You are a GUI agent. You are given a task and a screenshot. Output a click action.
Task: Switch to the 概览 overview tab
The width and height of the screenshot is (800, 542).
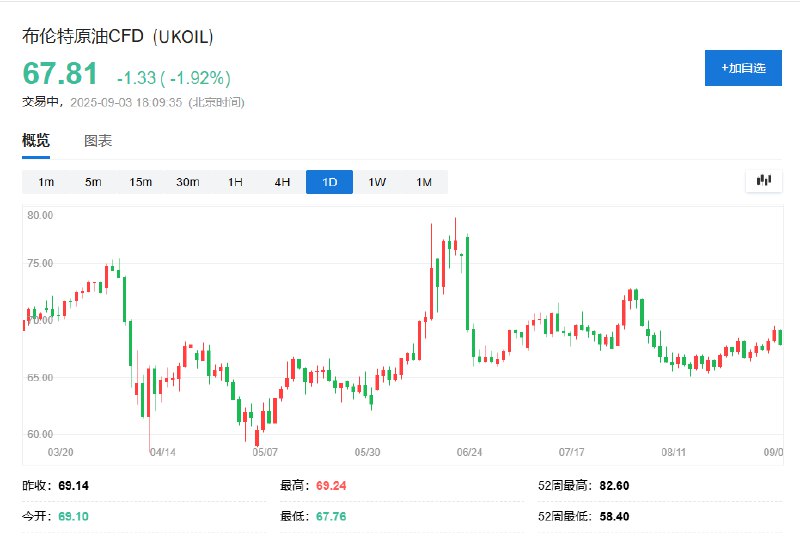click(36, 140)
